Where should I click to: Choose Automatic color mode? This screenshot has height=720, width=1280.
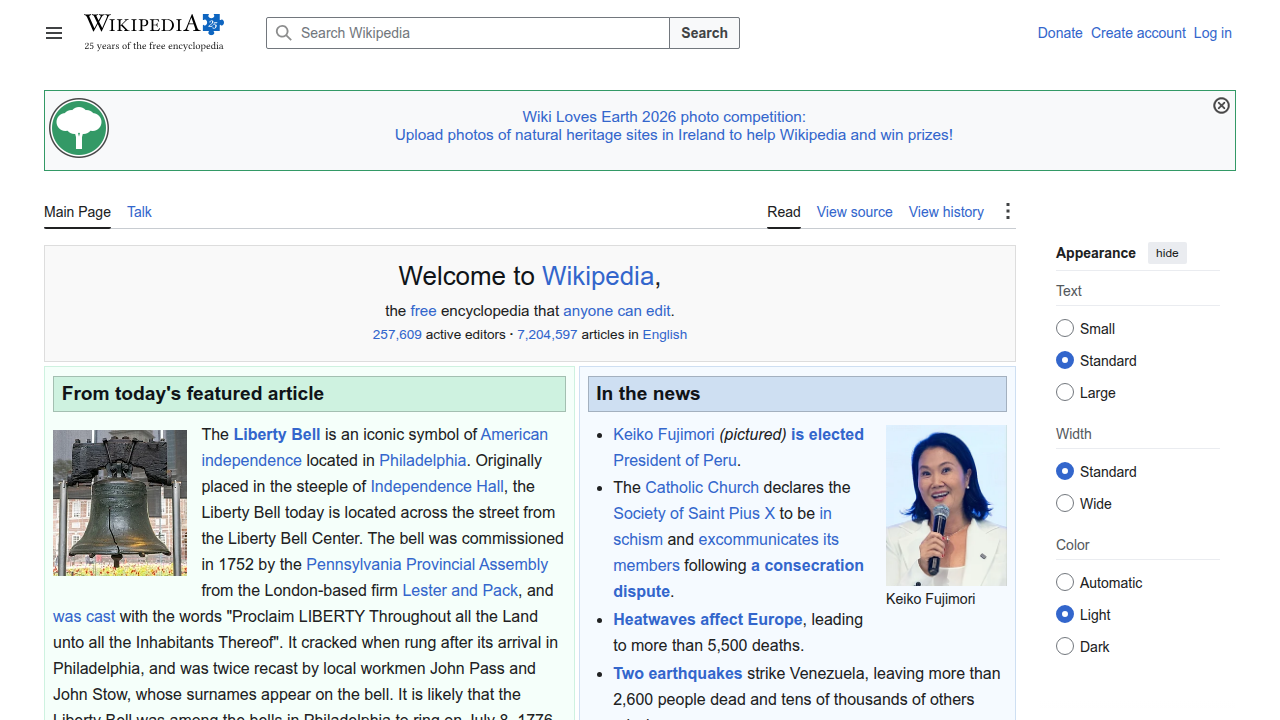[x=1065, y=582]
